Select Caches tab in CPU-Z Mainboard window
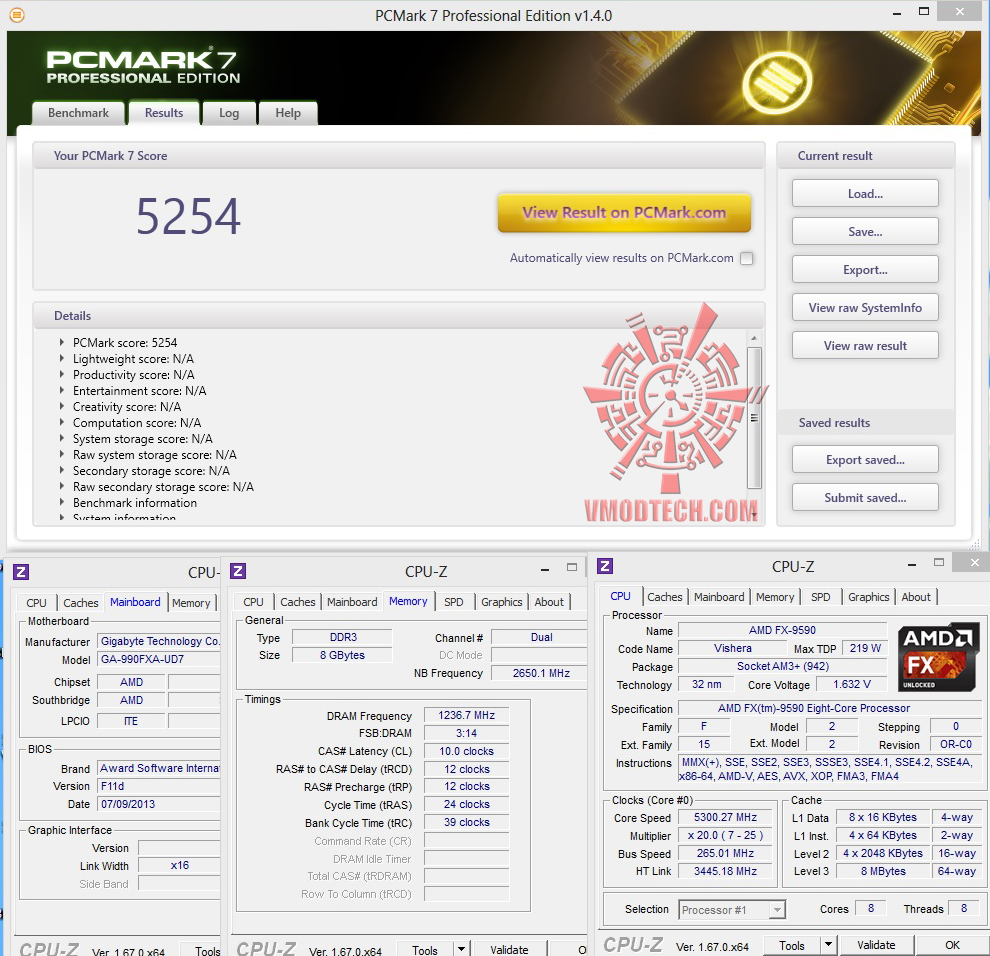The height and width of the screenshot is (956, 990). [x=81, y=603]
